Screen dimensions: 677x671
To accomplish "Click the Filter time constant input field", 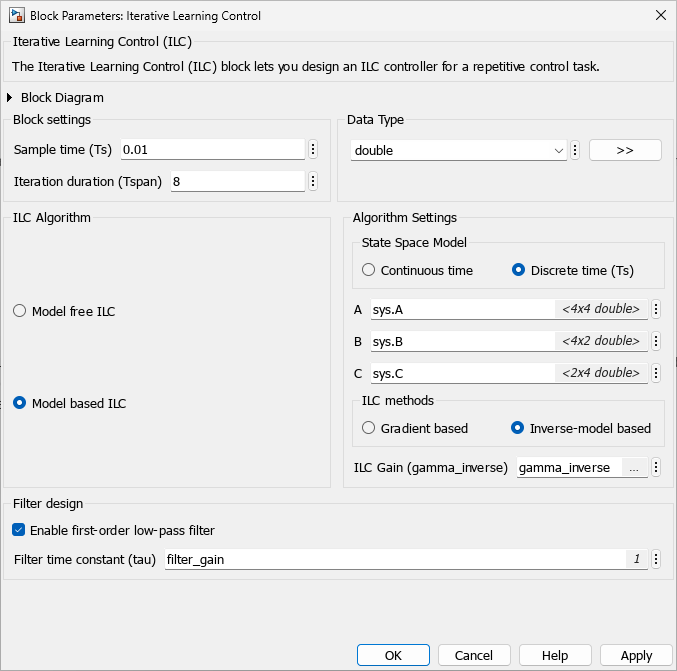I will [395, 560].
